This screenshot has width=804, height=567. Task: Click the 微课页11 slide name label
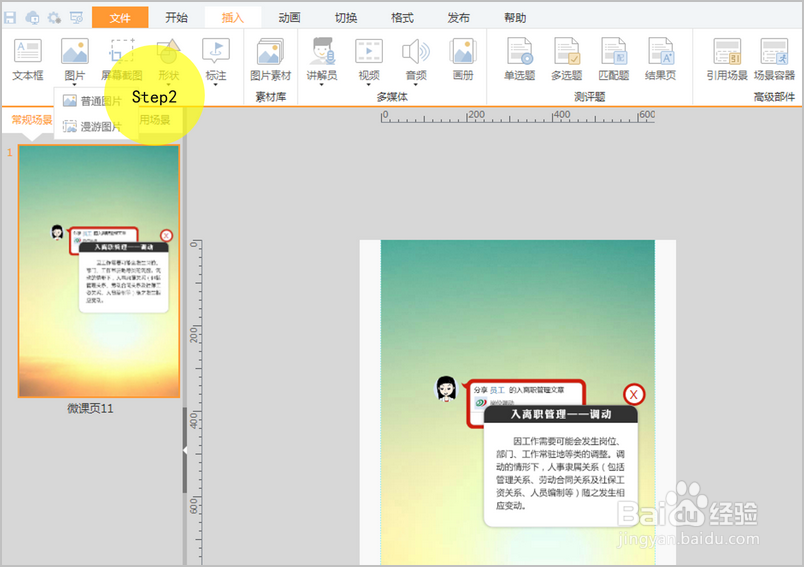[x=90, y=409]
